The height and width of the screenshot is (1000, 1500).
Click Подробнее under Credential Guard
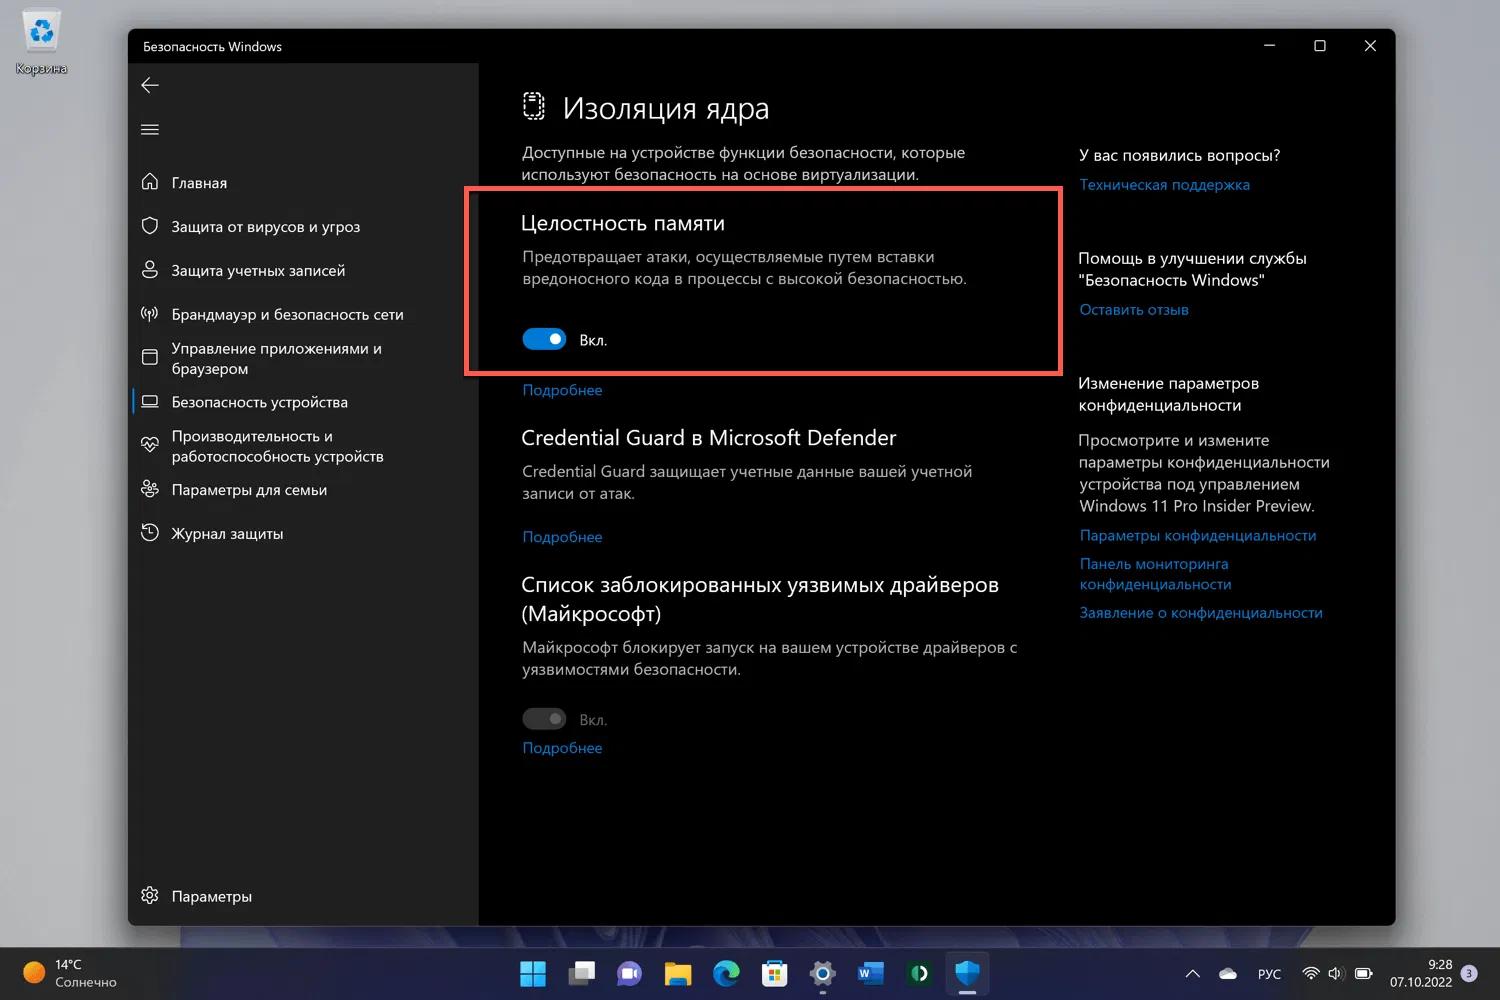tap(562, 537)
